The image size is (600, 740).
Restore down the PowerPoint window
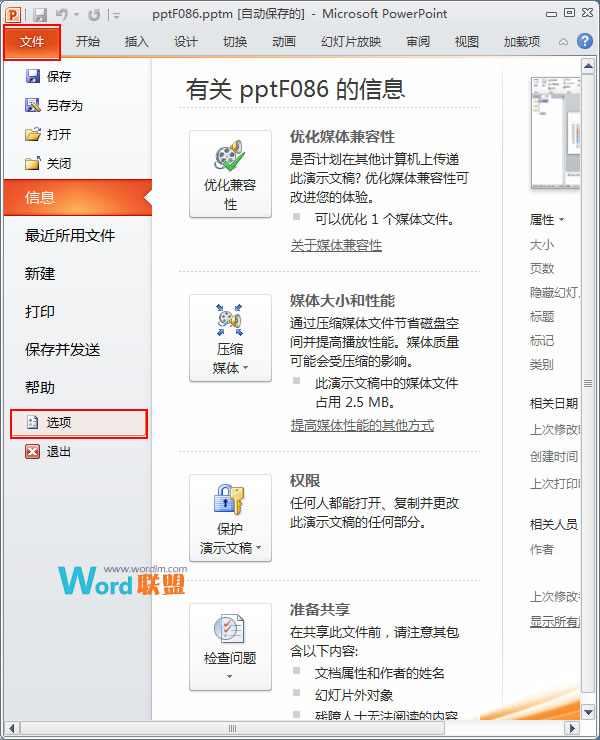coord(570,13)
